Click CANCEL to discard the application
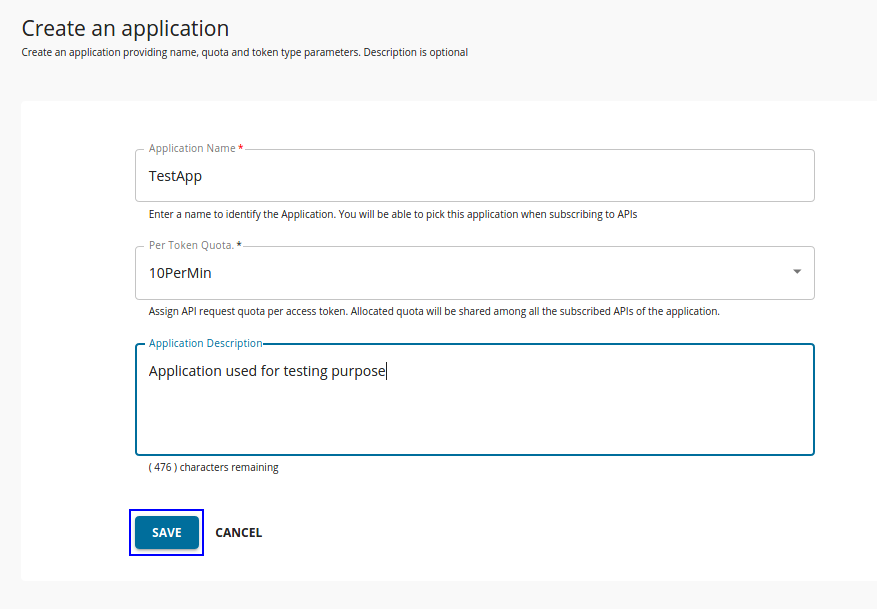 tap(238, 532)
